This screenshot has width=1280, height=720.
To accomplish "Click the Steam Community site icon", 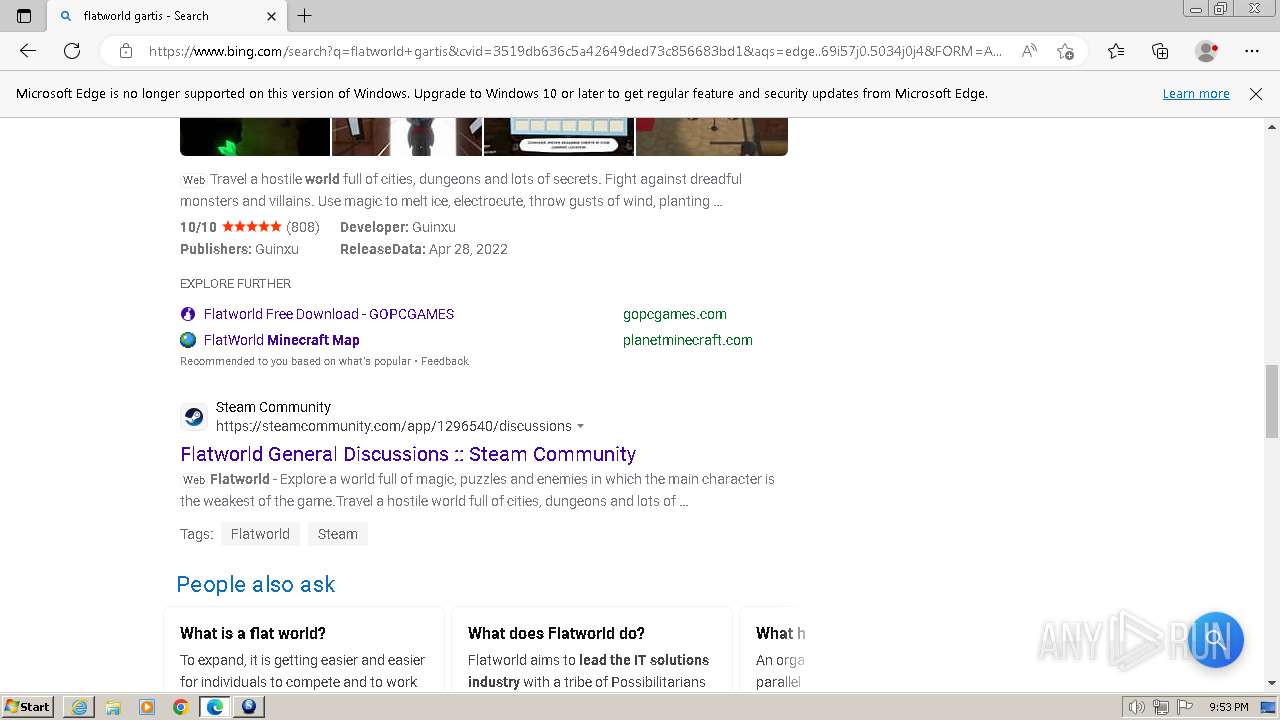I will click(x=194, y=417).
